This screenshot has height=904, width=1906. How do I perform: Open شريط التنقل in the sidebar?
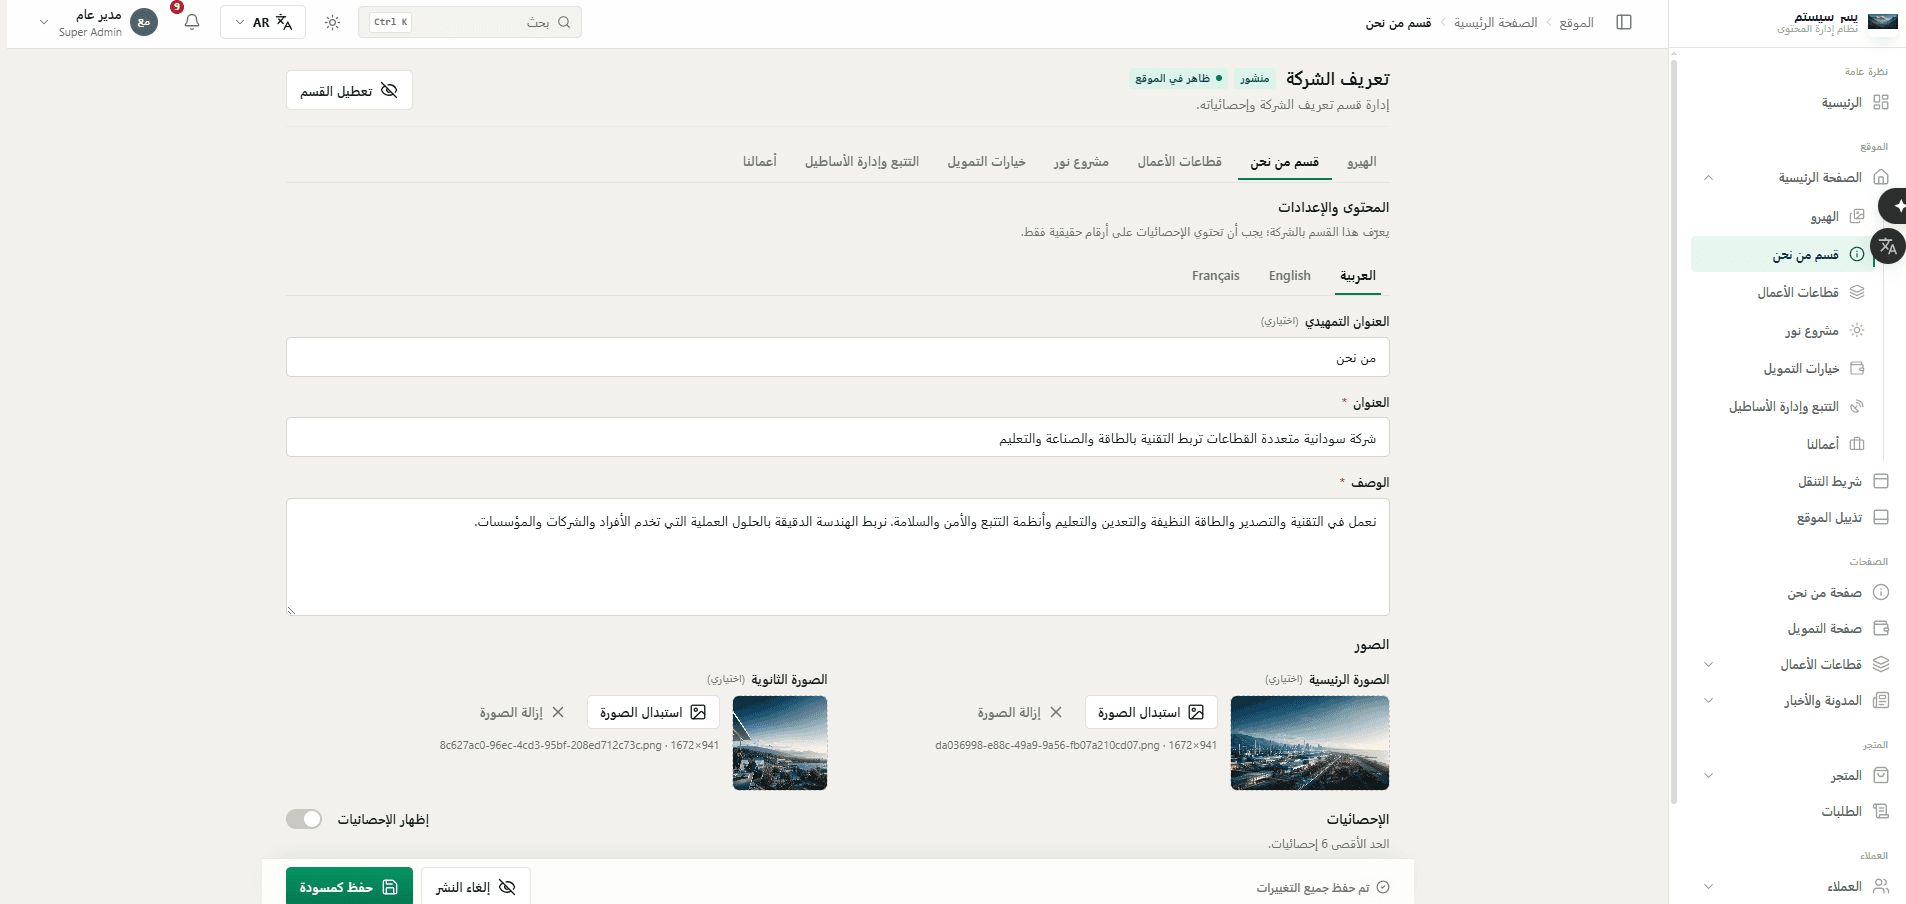1842,481
